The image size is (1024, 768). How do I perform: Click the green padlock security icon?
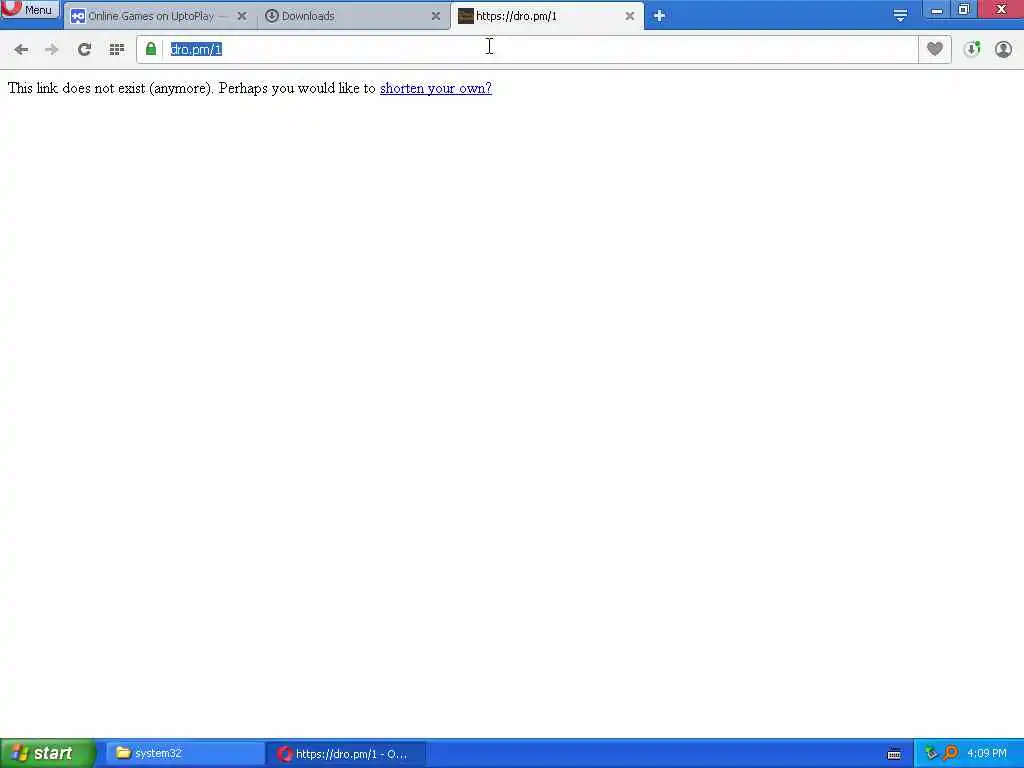click(x=151, y=49)
